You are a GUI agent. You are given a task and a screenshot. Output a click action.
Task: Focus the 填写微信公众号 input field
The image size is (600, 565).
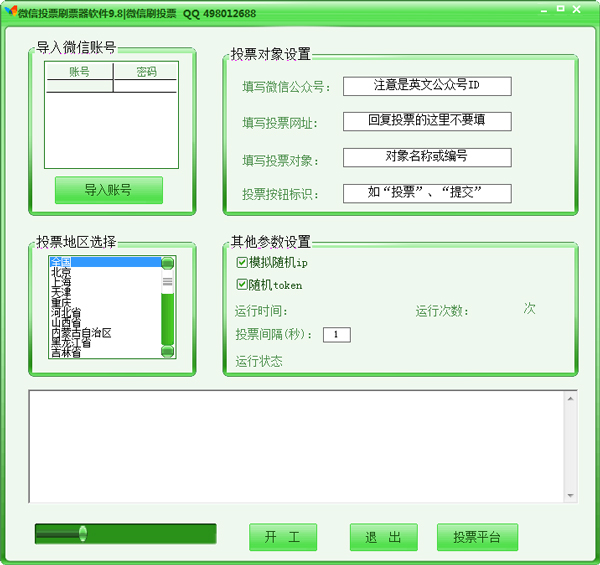pos(426,86)
